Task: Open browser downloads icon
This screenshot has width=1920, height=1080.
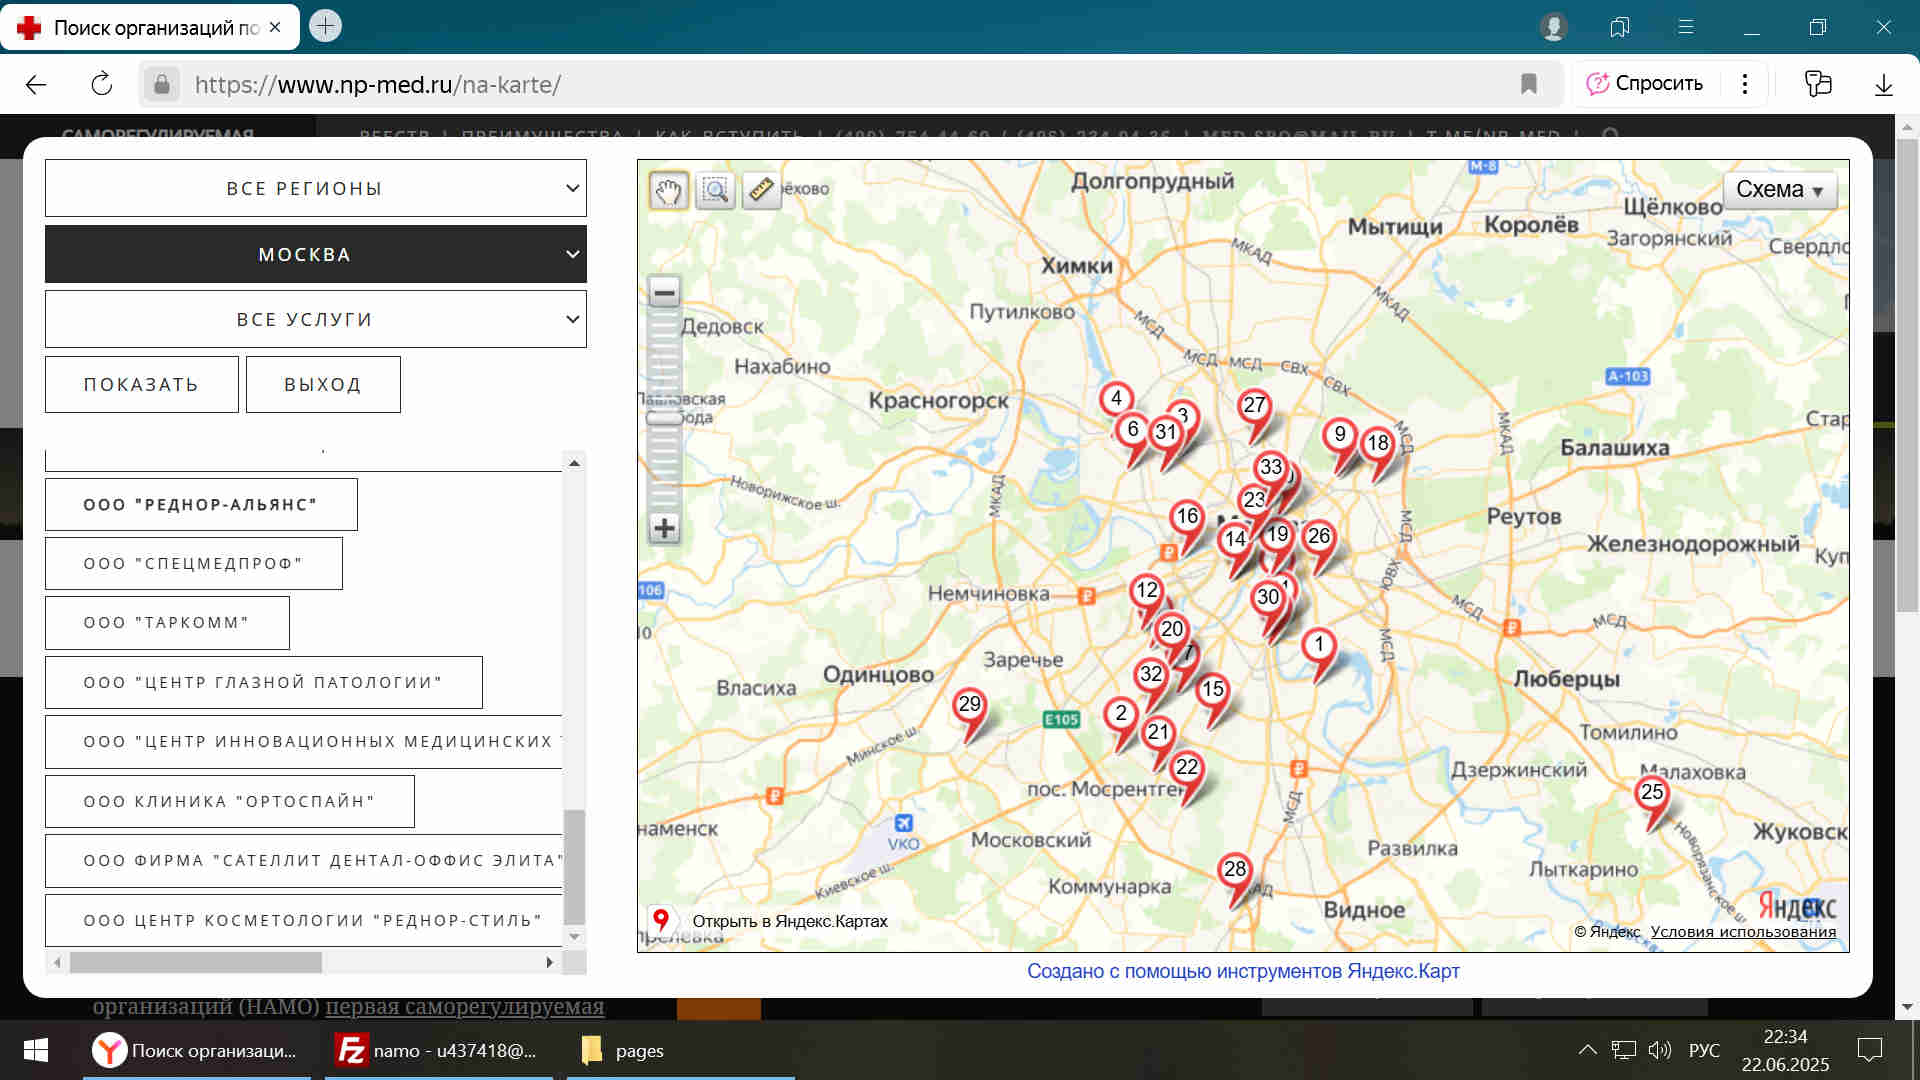Action: tap(1883, 84)
